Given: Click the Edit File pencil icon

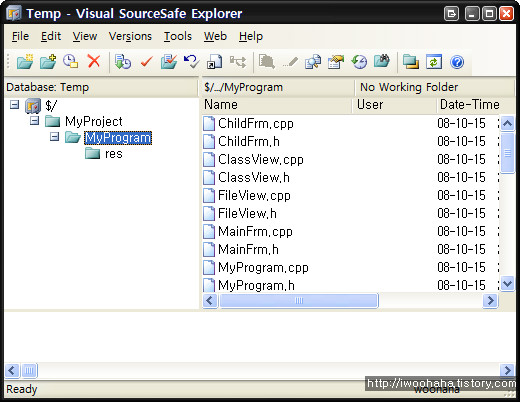Looking at the screenshot, I should (x=290, y=62).
